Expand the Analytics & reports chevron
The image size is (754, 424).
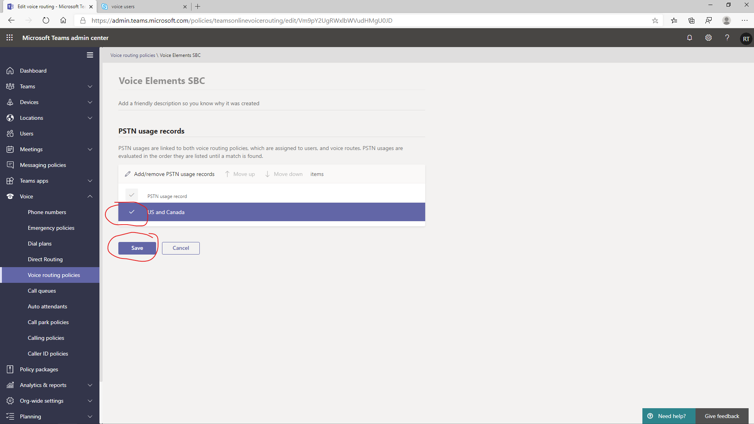point(90,385)
